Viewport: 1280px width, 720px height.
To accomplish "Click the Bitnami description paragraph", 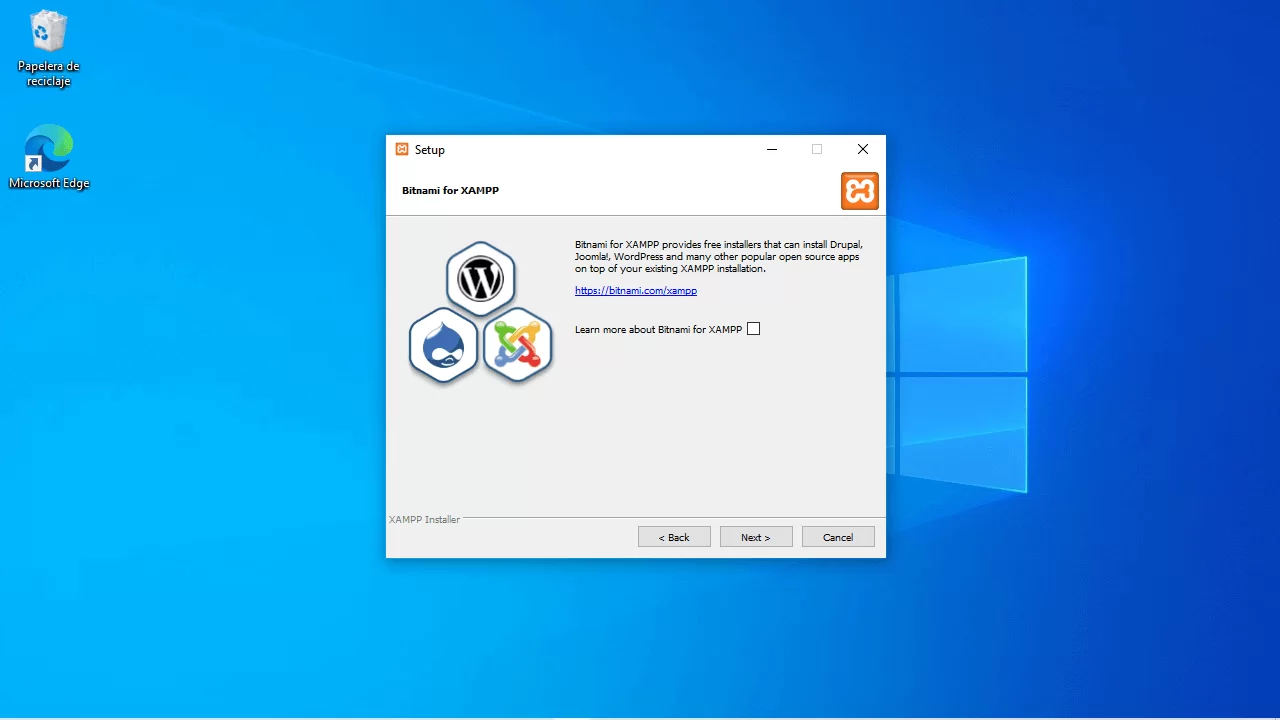I will coord(718,256).
